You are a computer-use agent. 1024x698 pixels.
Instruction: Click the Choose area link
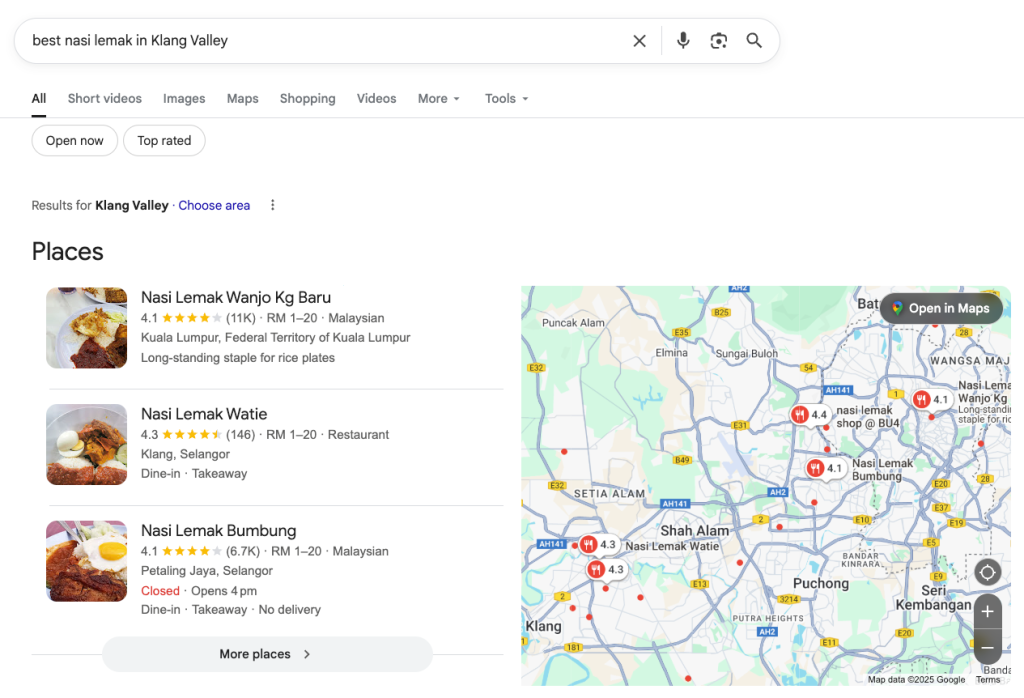click(x=214, y=205)
